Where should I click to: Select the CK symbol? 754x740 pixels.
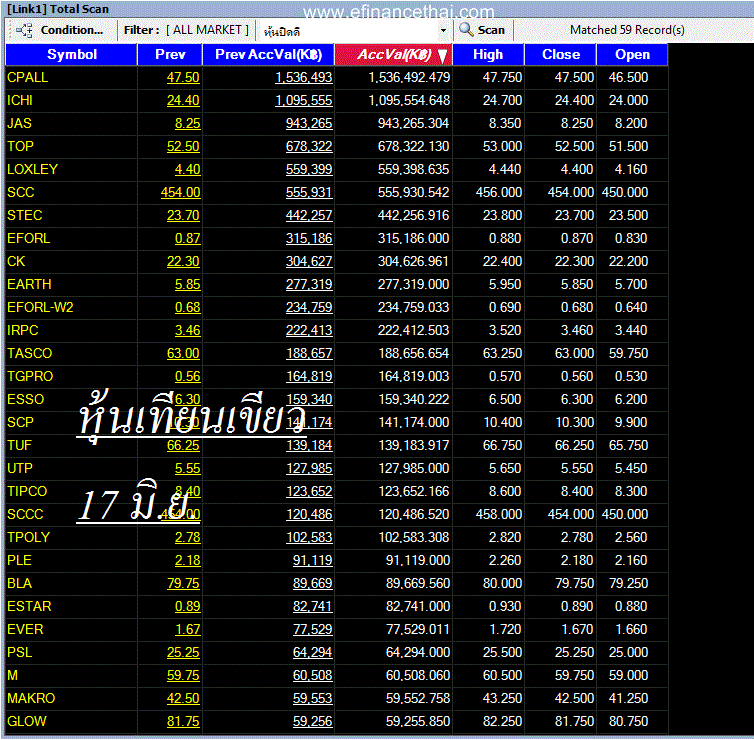16,262
